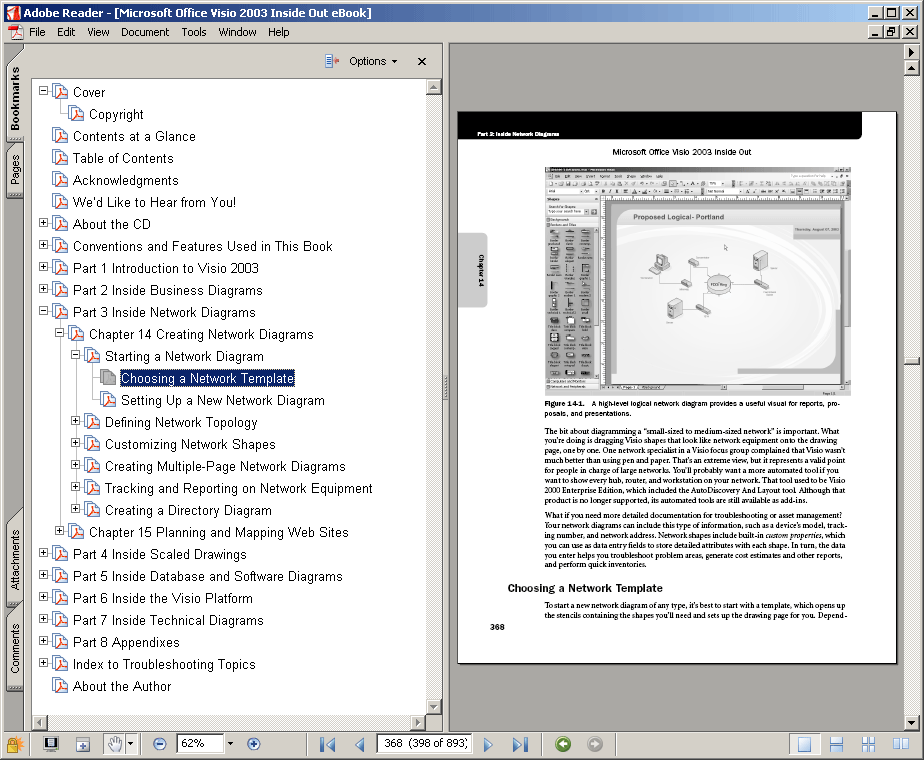The image size is (924, 760).
Task: Go to the last page
Action: 520,745
